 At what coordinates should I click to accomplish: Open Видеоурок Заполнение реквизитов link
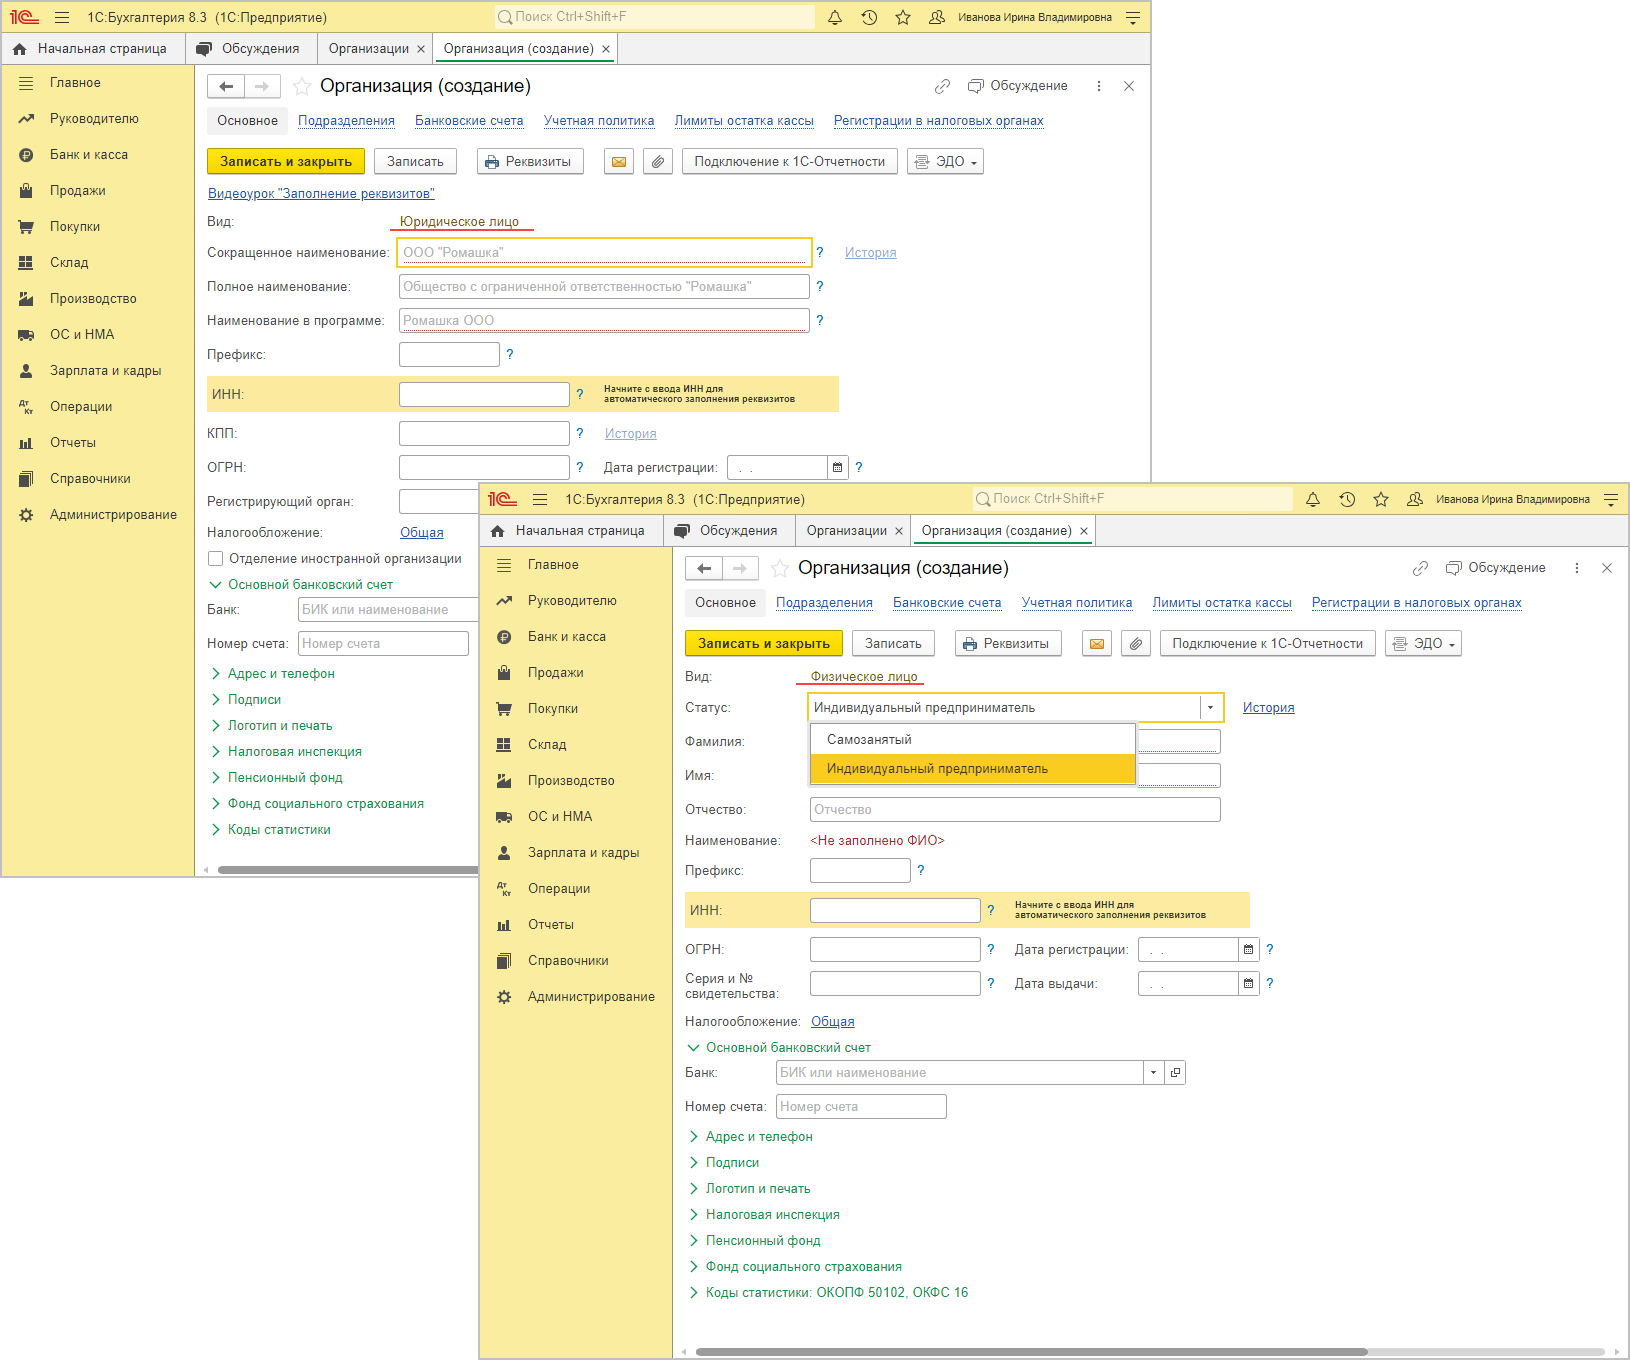point(321,193)
